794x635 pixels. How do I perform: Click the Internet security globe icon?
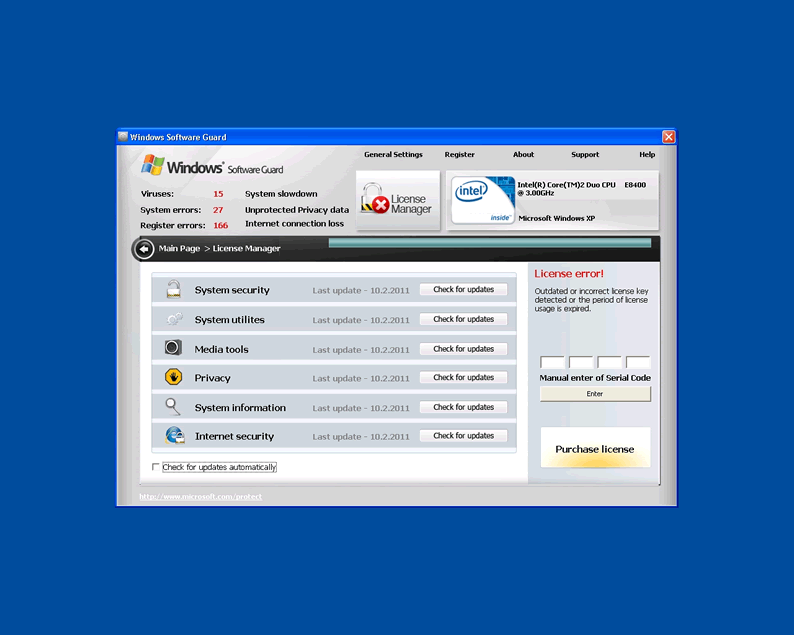click(x=174, y=436)
